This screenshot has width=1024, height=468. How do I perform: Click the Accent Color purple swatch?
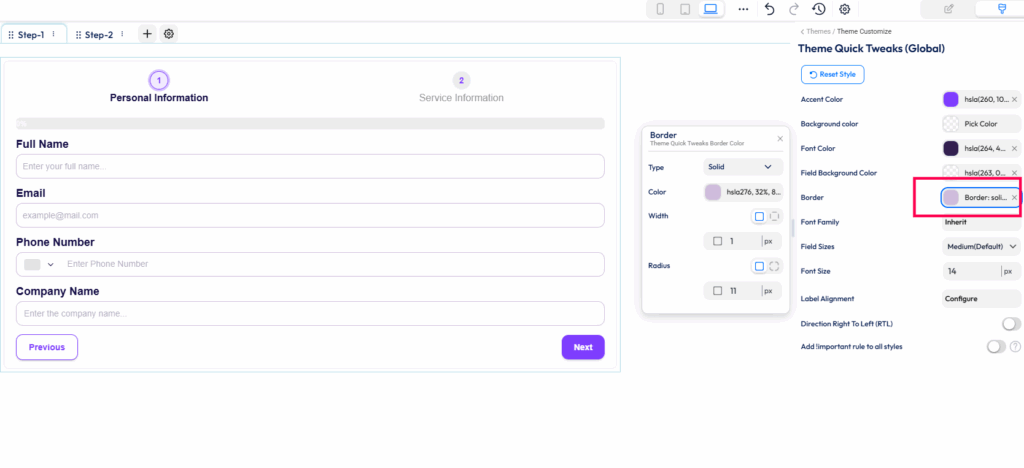[x=950, y=99]
